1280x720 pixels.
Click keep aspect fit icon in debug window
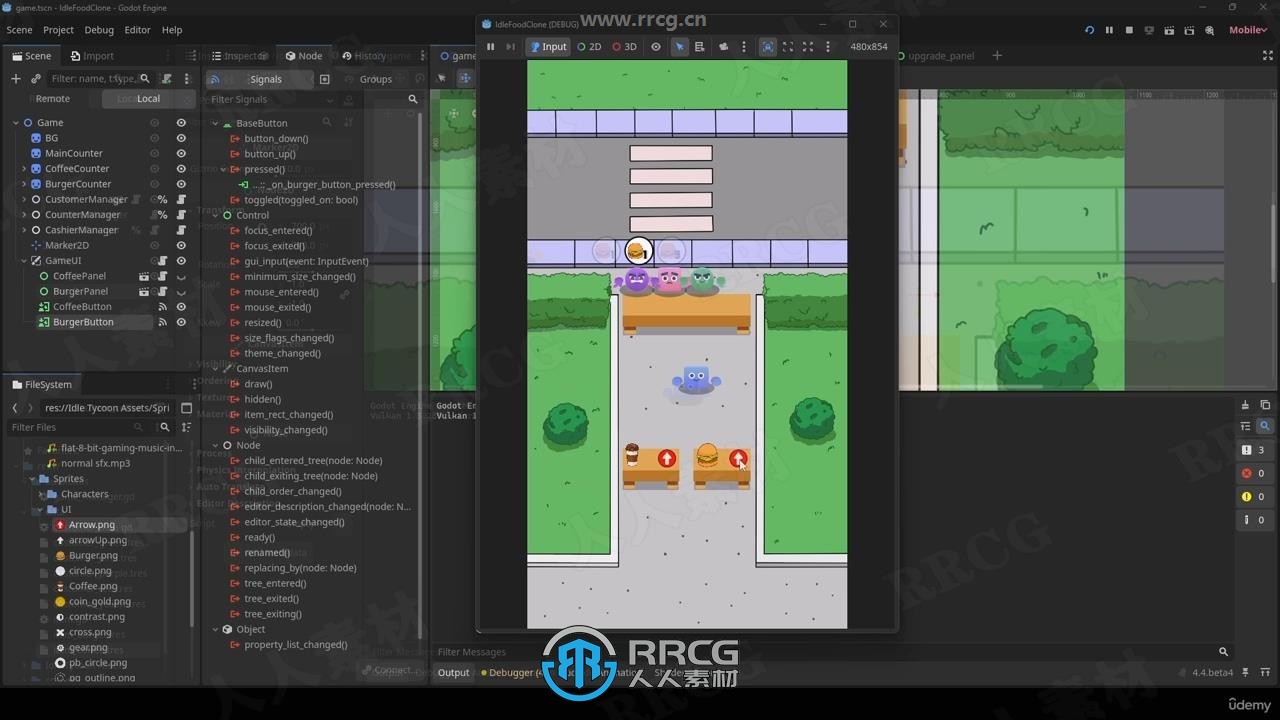point(788,47)
